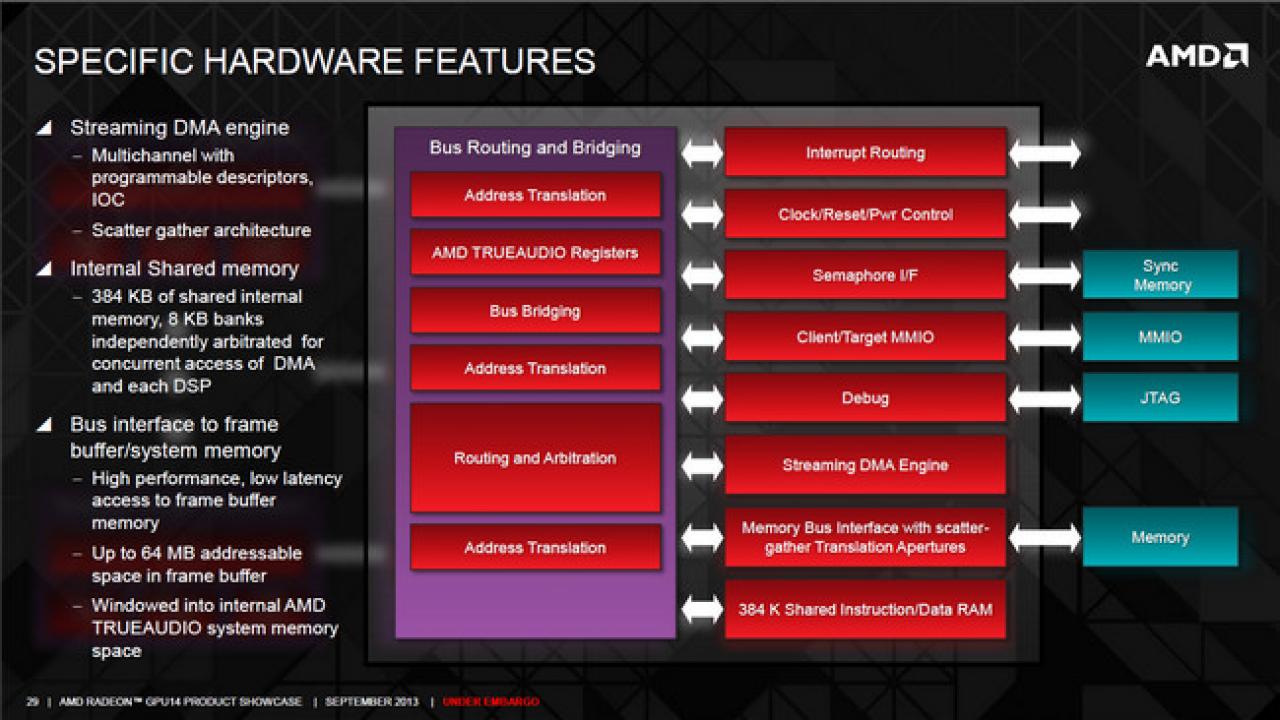Viewport: 1280px width, 720px height.
Task: Click the Interrupt Routing box
Action: click(x=865, y=153)
